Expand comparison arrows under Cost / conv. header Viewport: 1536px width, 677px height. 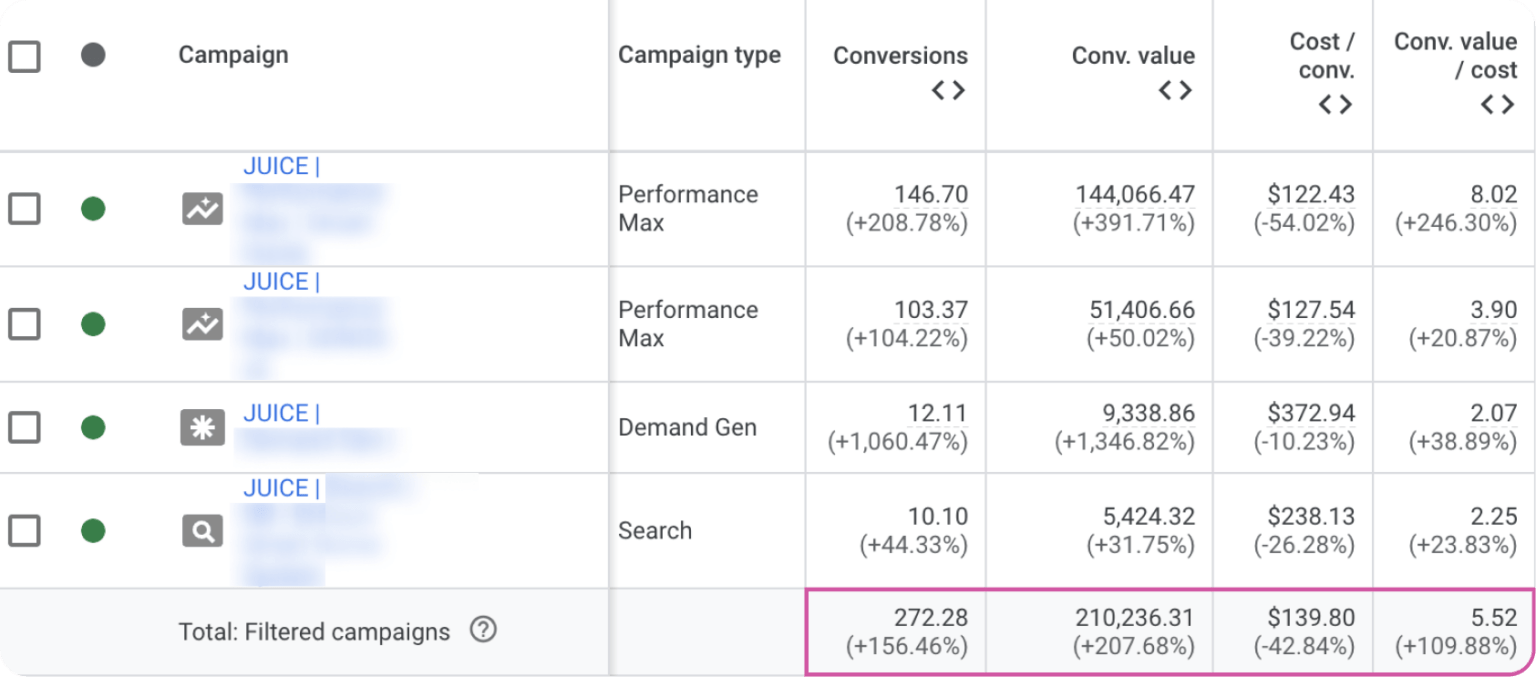pos(1335,104)
